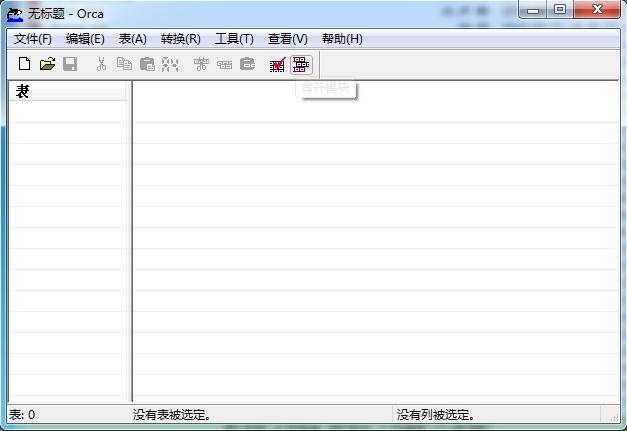Viewport: 627px width, 431px height.
Task: Open a database with the folder icon
Action: 47,64
